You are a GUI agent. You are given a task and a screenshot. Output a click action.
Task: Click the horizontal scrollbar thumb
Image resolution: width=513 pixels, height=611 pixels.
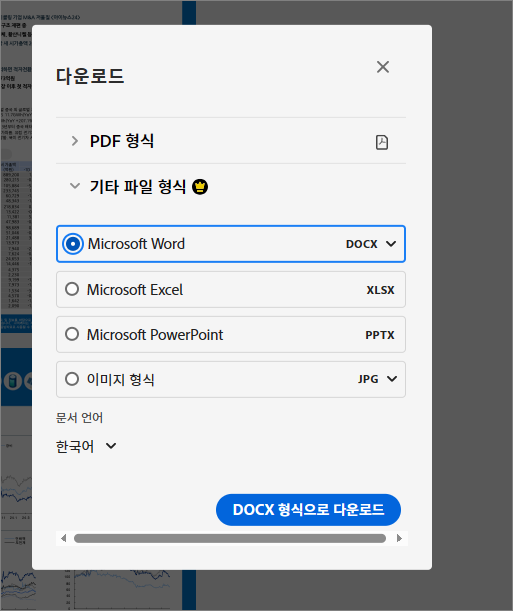[230, 538]
